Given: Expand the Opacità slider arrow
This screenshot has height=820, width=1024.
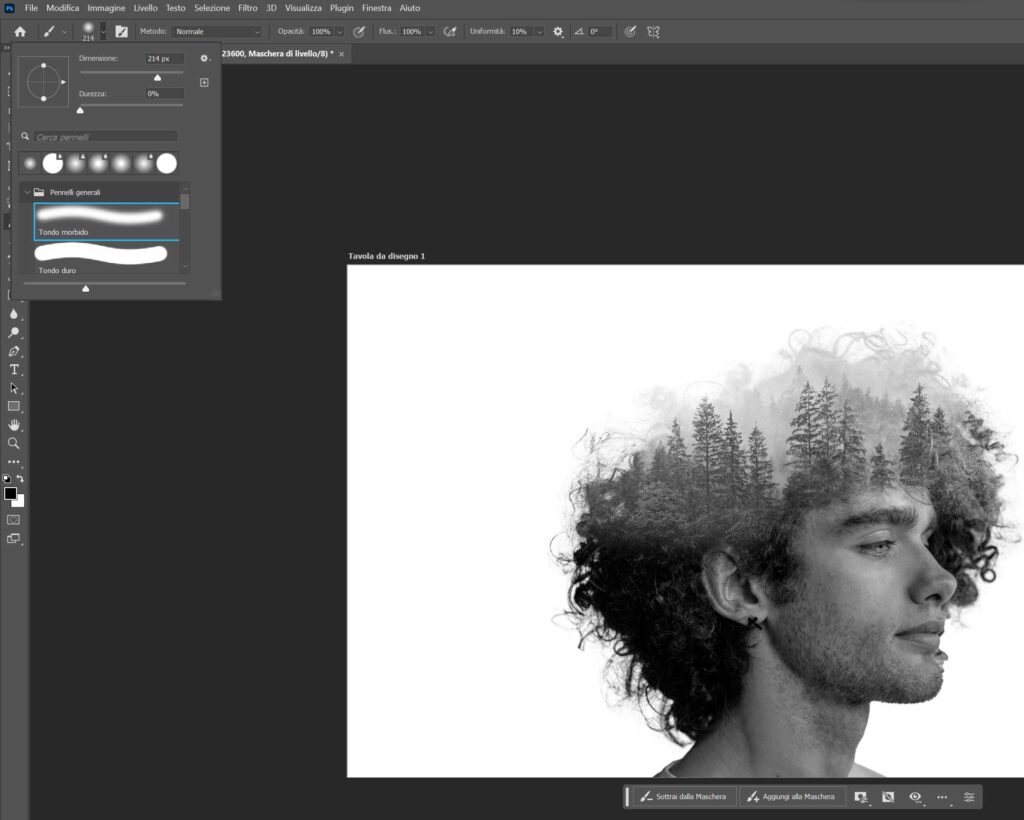Looking at the screenshot, I should pyautogui.click(x=340, y=31).
